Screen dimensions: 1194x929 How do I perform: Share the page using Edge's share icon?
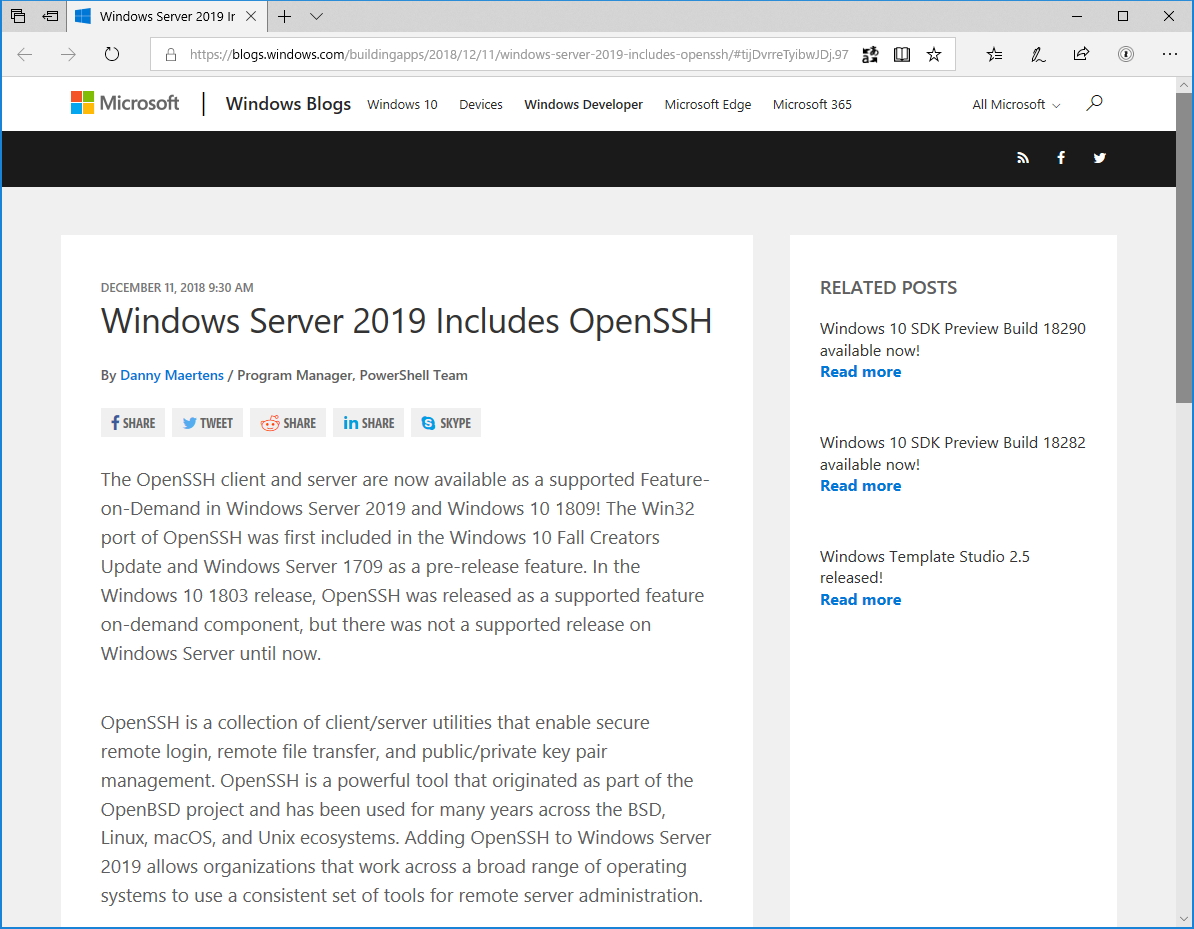(x=1081, y=55)
